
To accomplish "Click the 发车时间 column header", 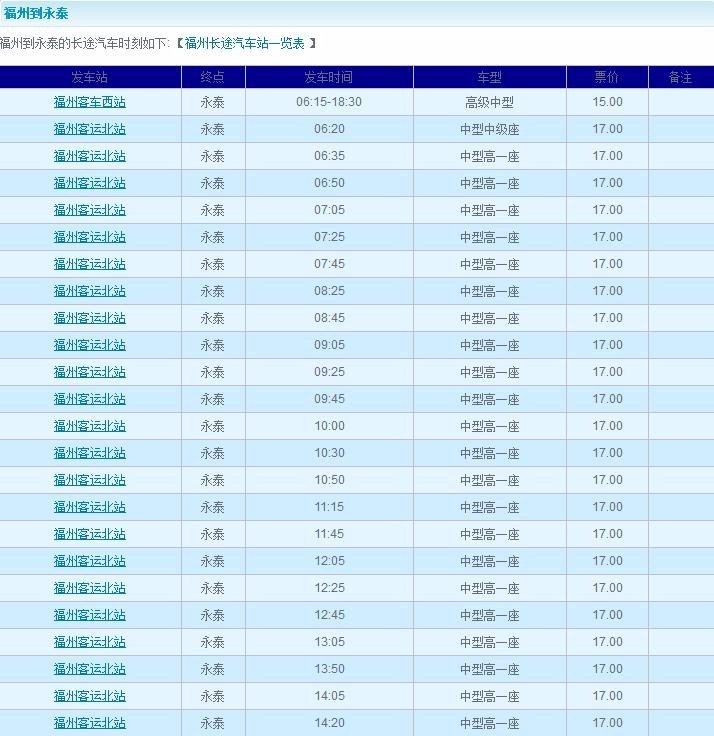I will 329,77.
